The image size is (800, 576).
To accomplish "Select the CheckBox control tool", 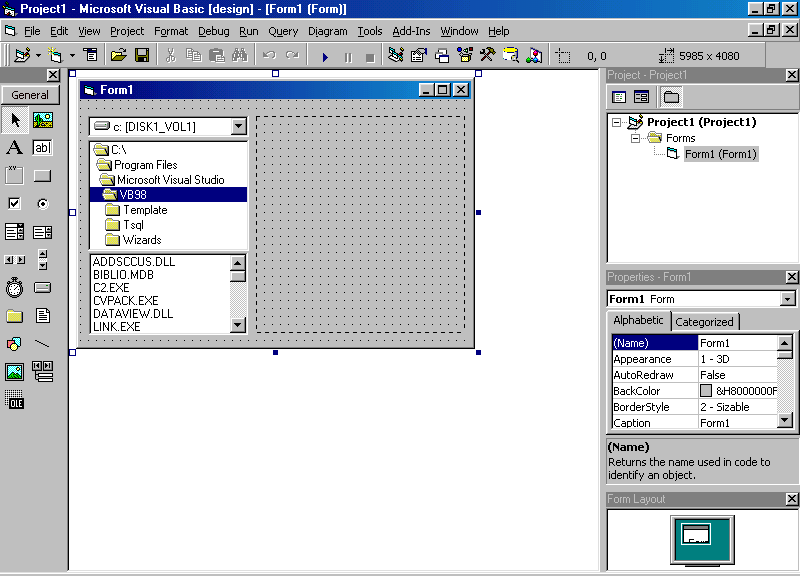I will coord(15,204).
